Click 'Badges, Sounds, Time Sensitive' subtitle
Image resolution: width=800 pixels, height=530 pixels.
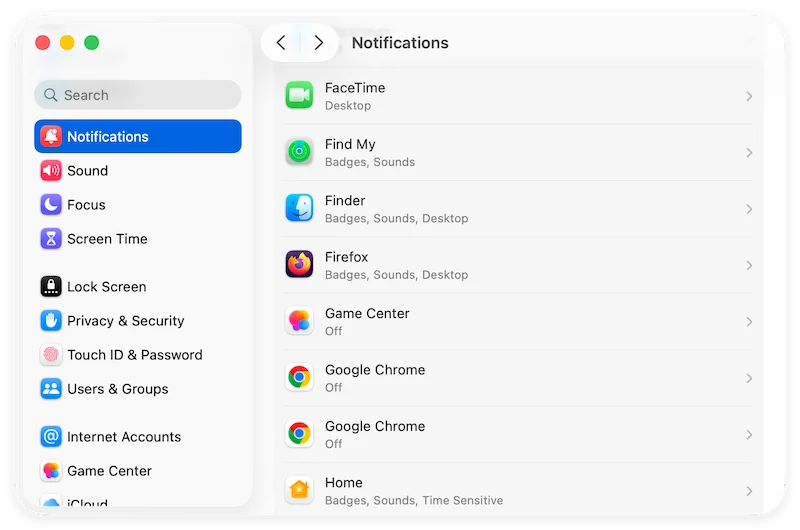(414, 500)
